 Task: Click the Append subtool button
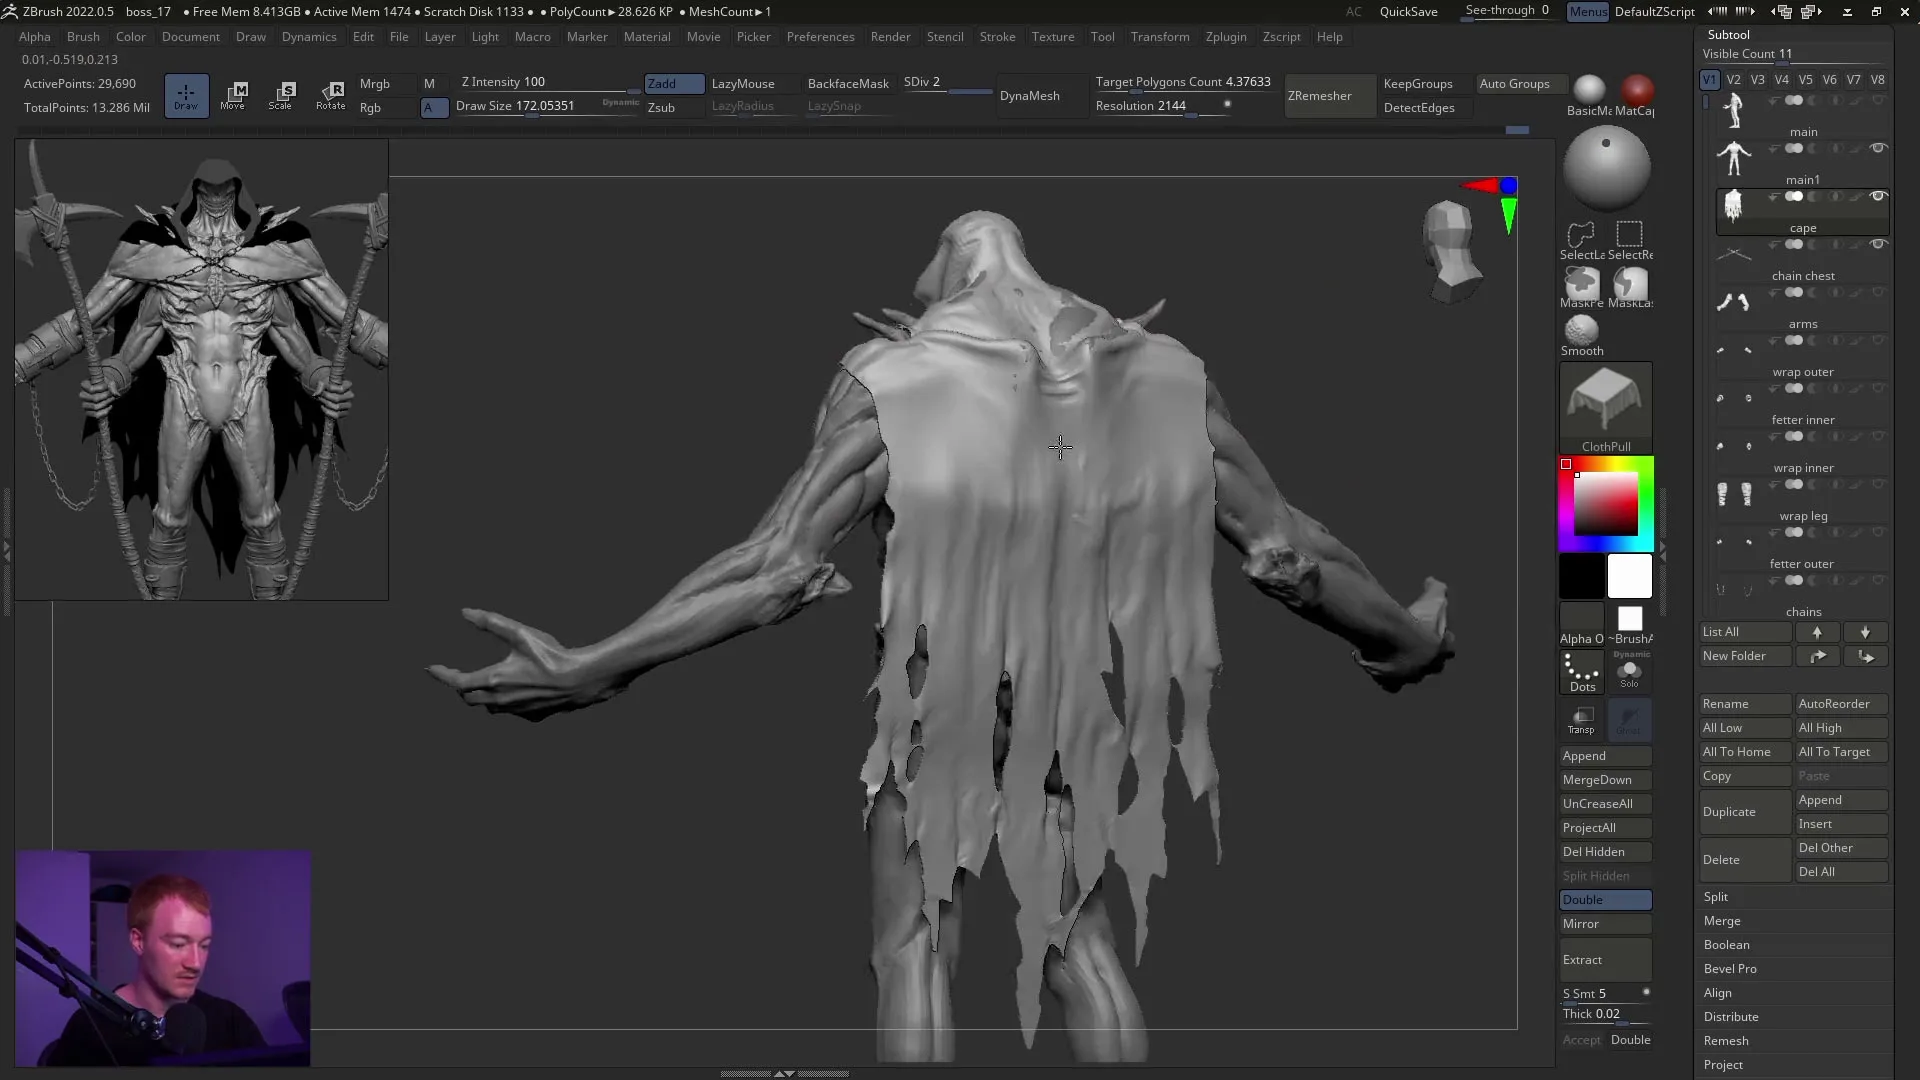(x=1604, y=755)
